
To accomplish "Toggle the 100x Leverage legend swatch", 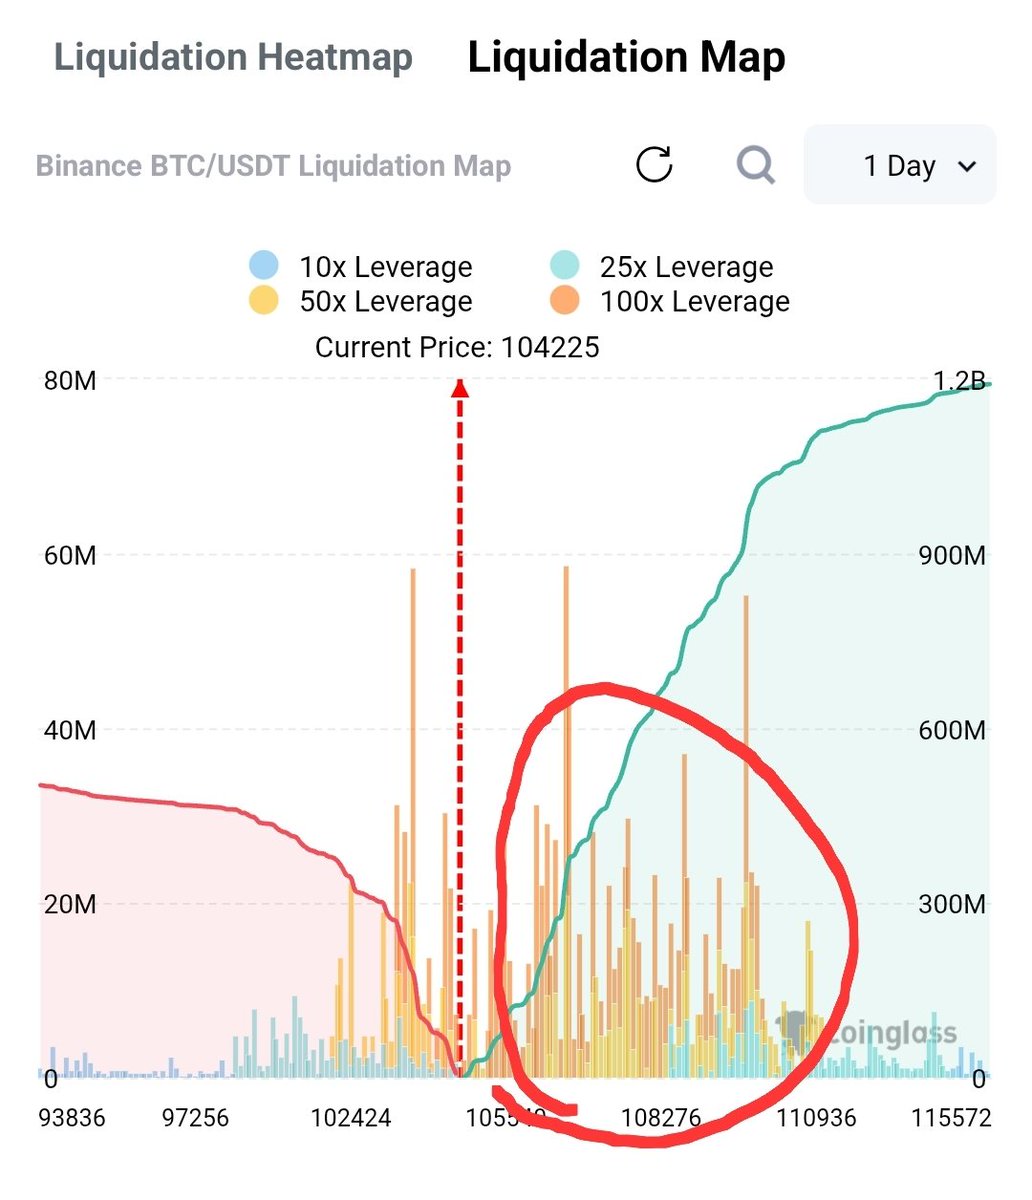I will pyautogui.click(x=565, y=301).
